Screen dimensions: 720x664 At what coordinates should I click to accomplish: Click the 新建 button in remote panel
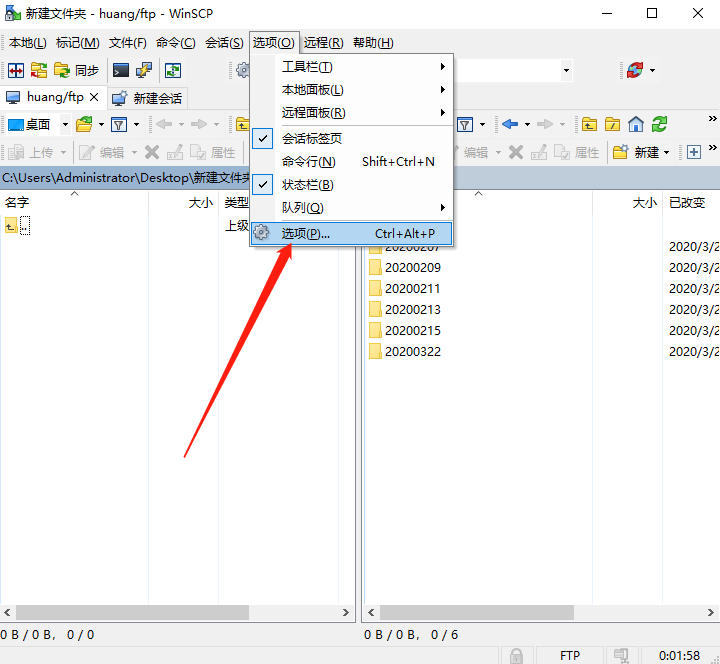(x=641, y=152)
